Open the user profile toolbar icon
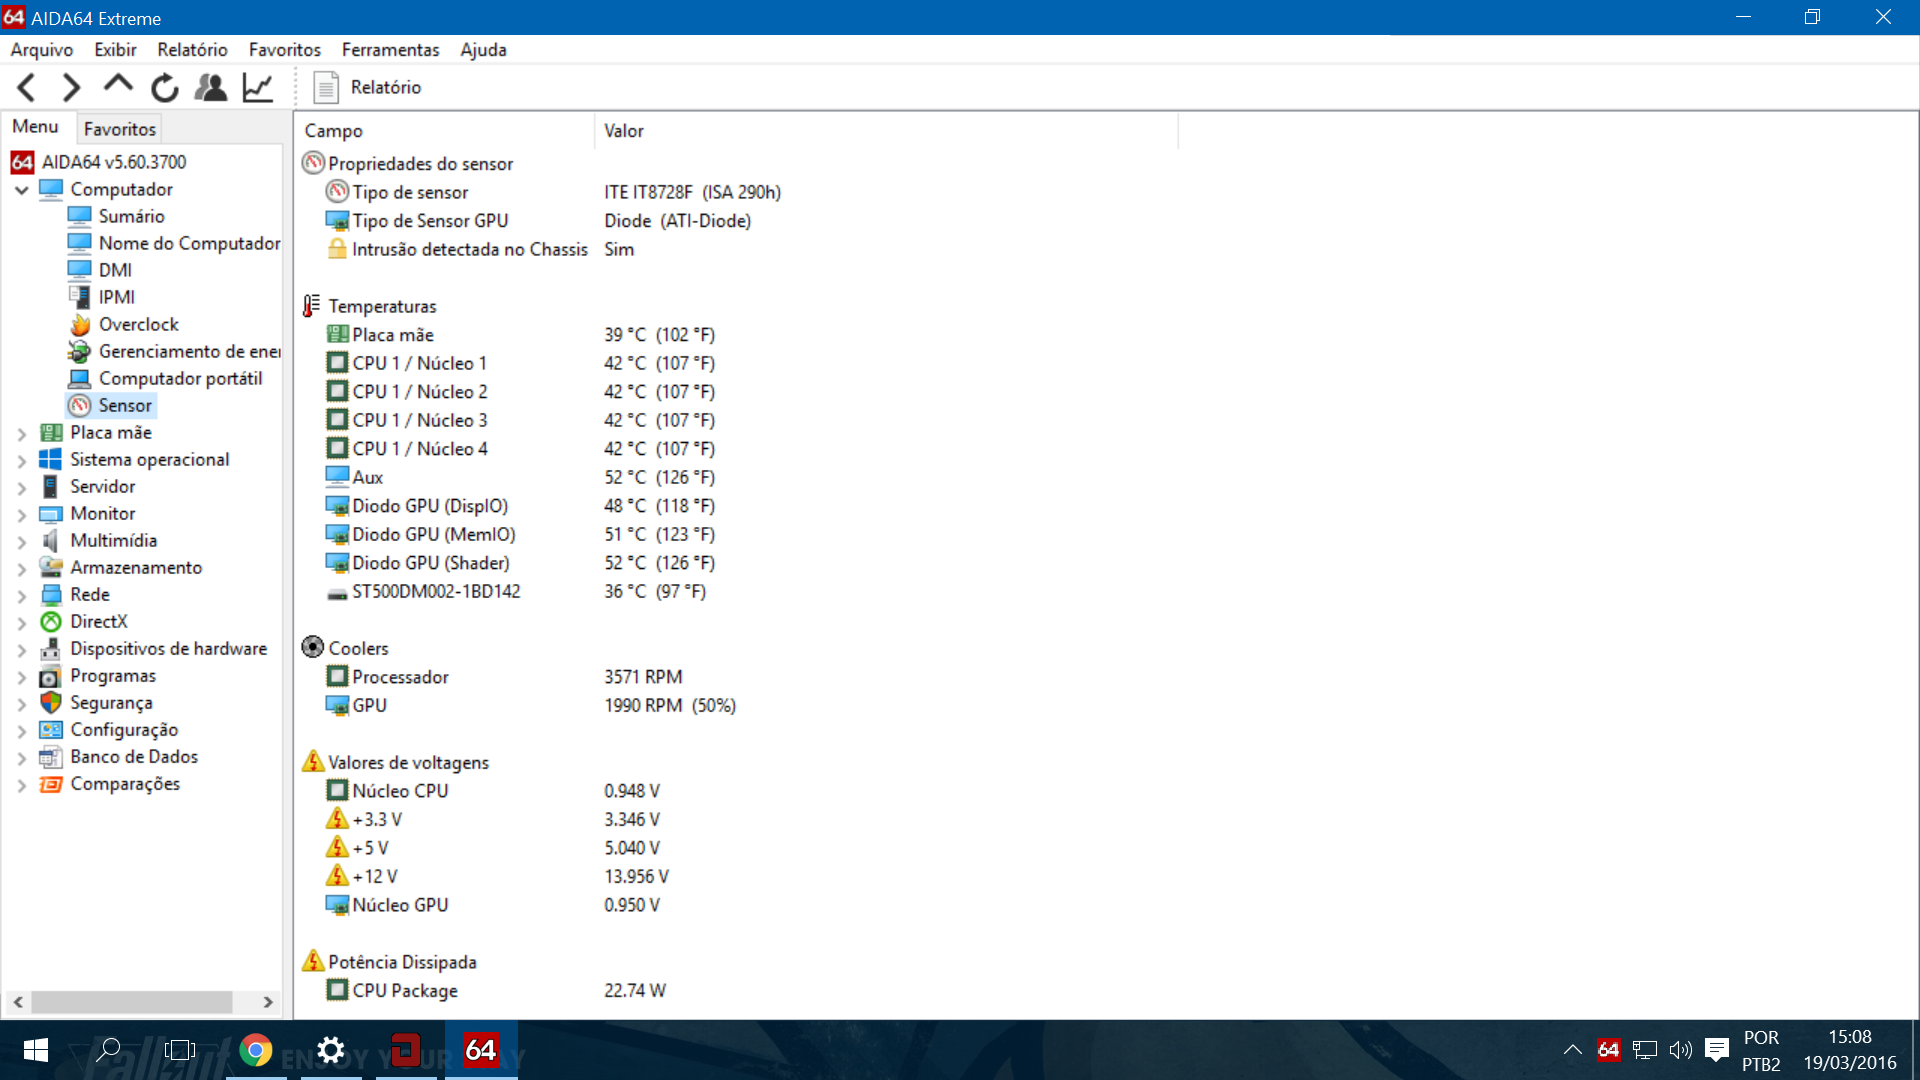The height and width of the screenshot is (1080, 1920). [x=211, y=88]
